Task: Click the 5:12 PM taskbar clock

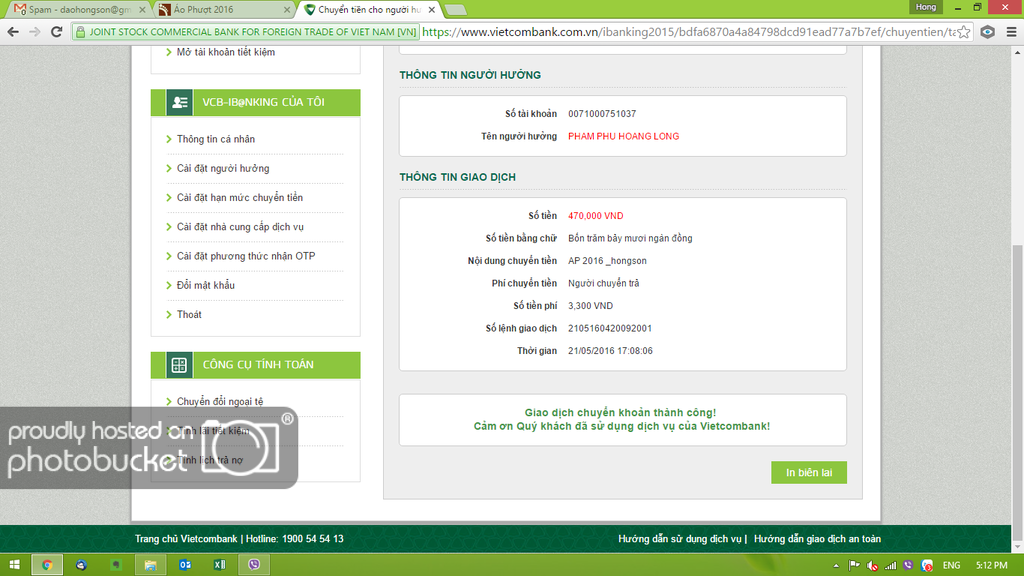Action: pyautogui.click(x=991, y=566)
